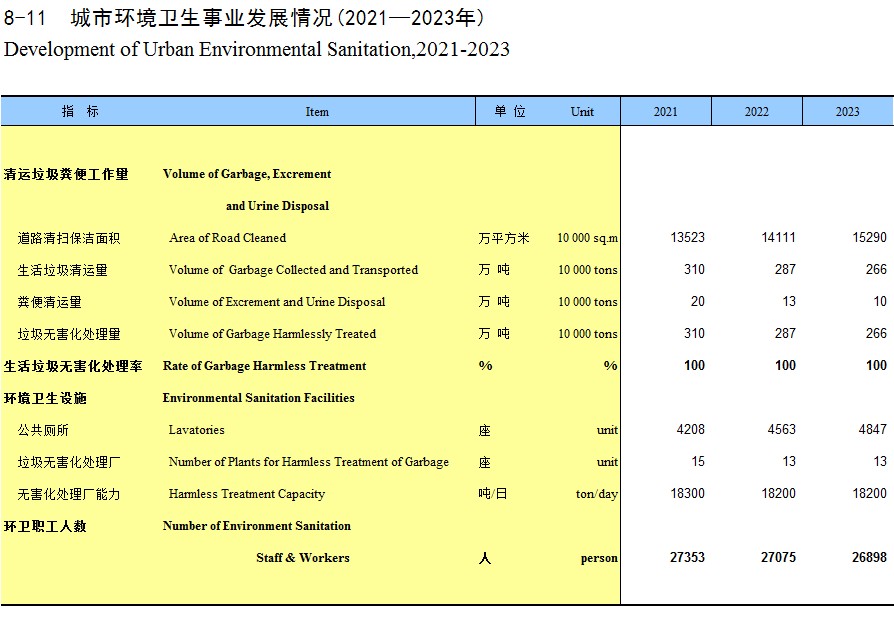894x638 pixels.
Task: Click 'Rate of Garbage Harmless Treatment' label
Action: point(265,365)
